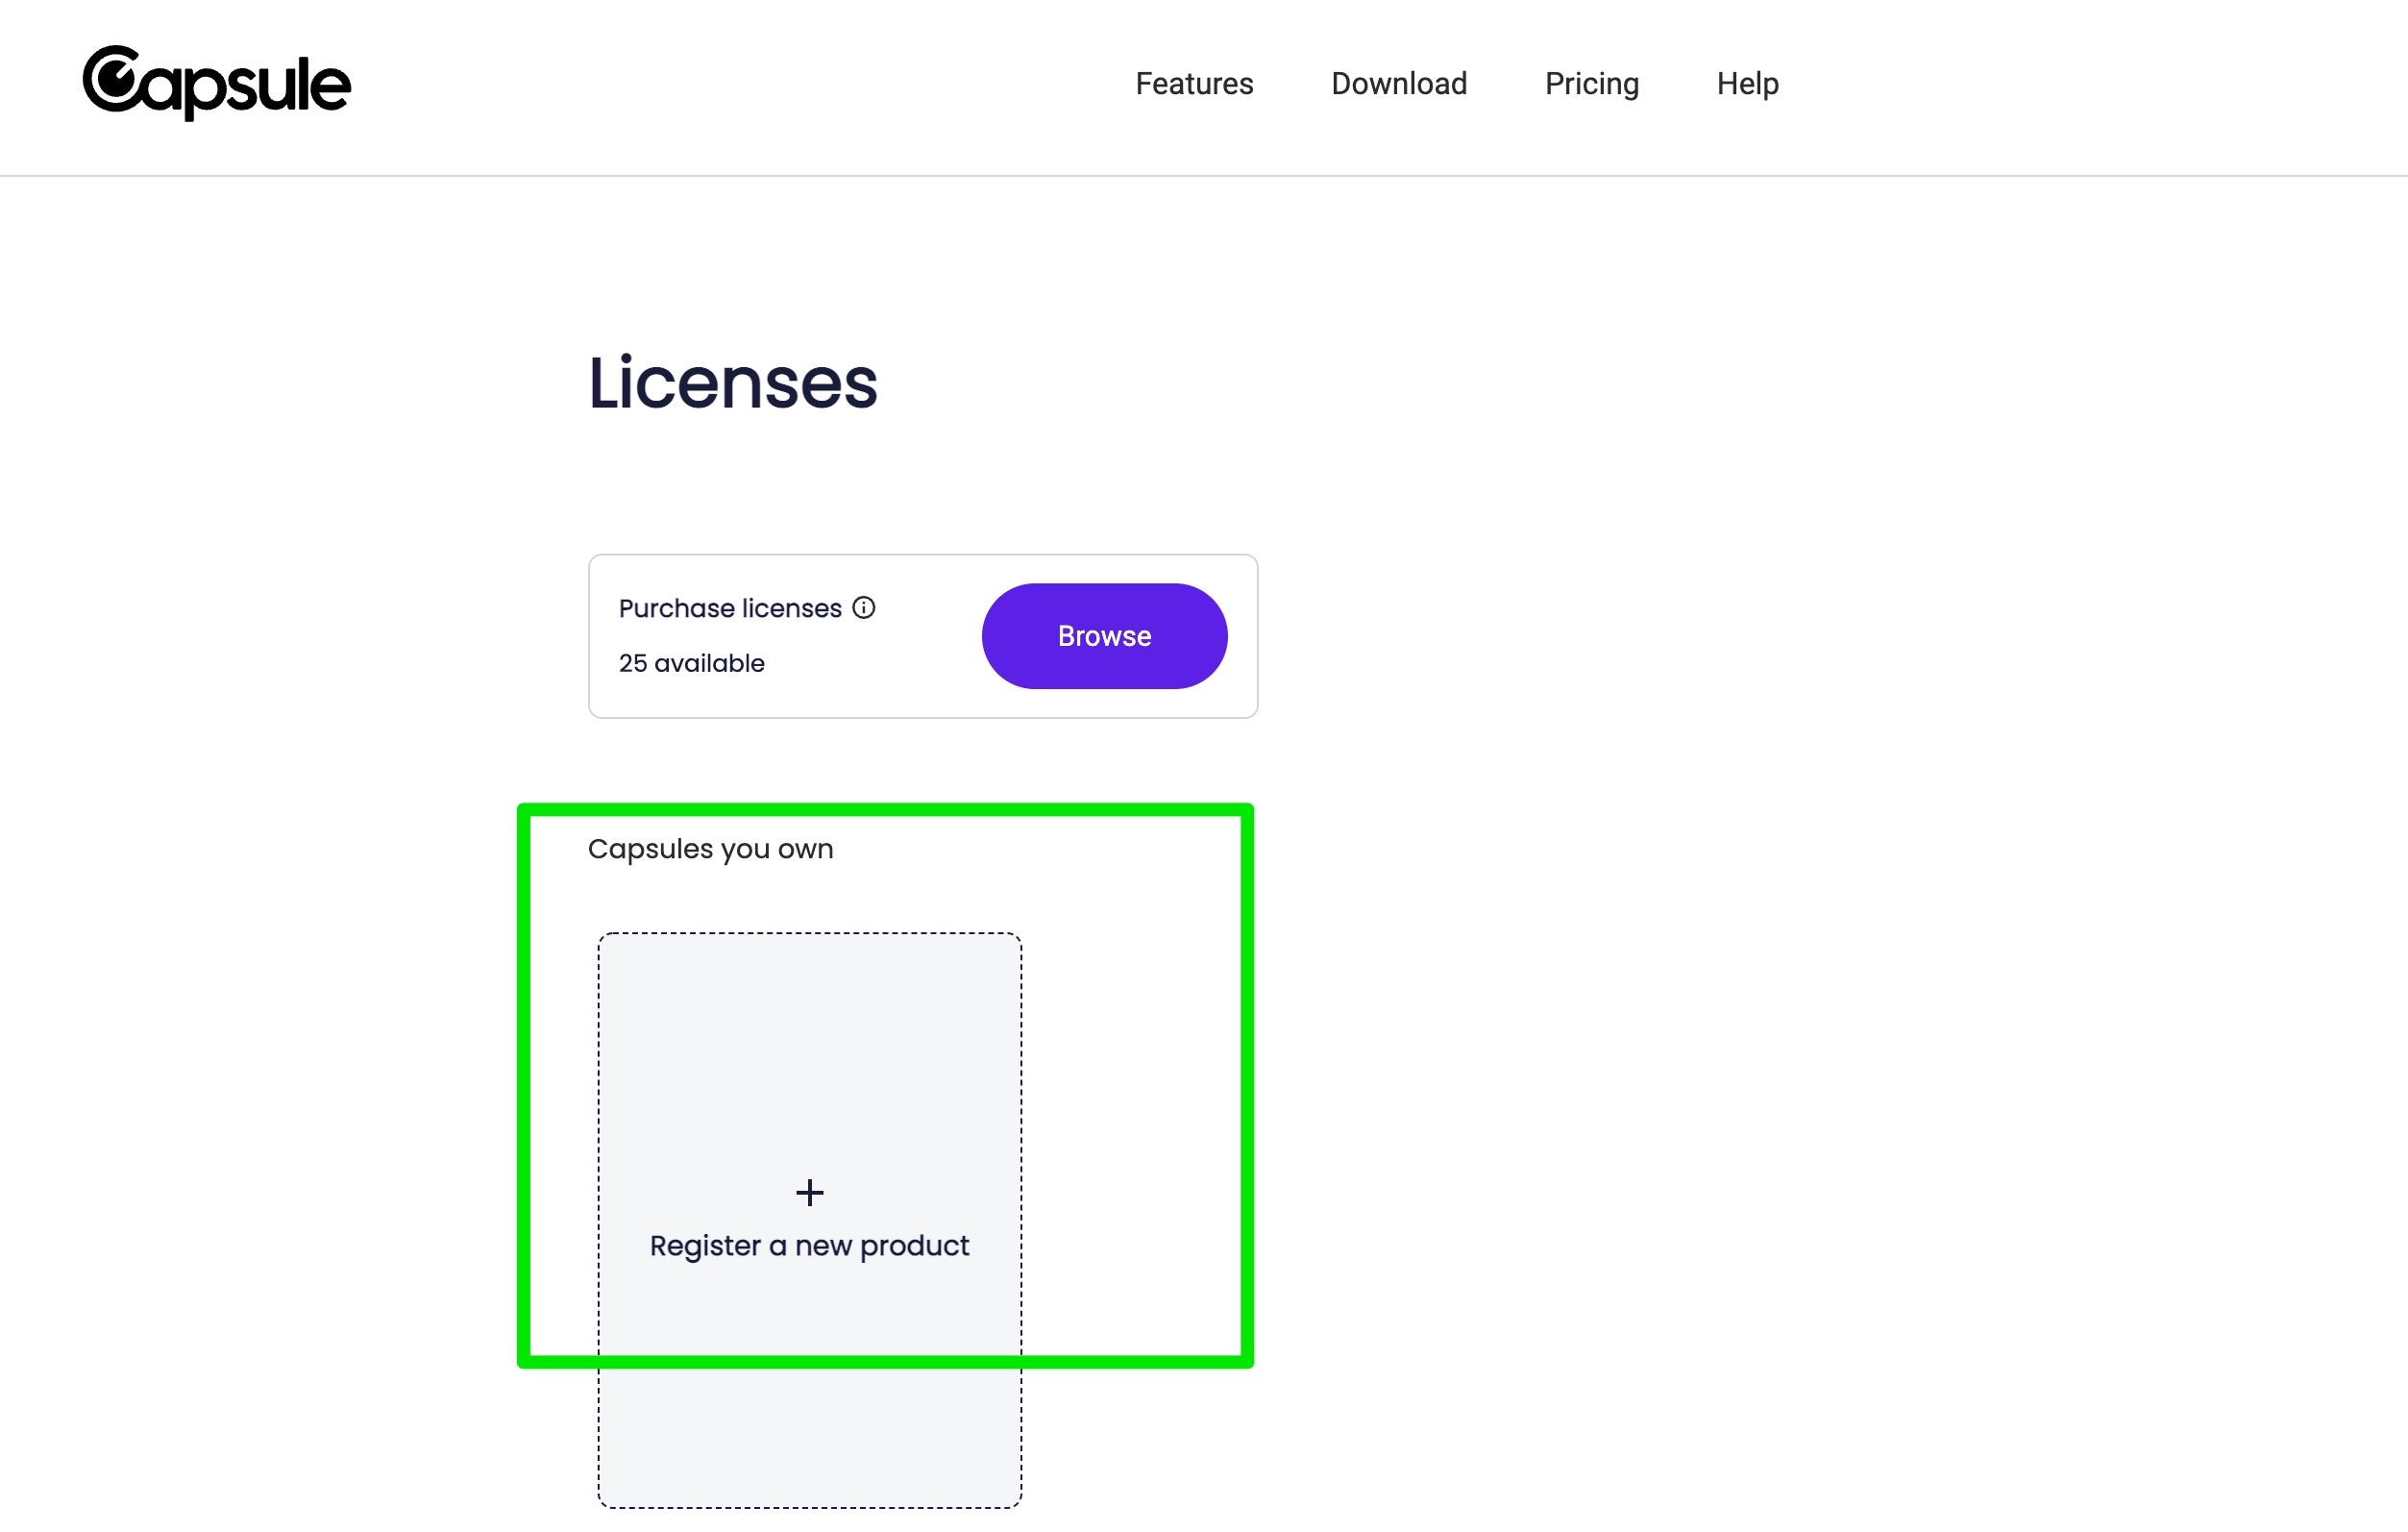Viewport: 2408px width, 1532px height.
Task: Click the Capsules you own heading
Action: (710, 849)
